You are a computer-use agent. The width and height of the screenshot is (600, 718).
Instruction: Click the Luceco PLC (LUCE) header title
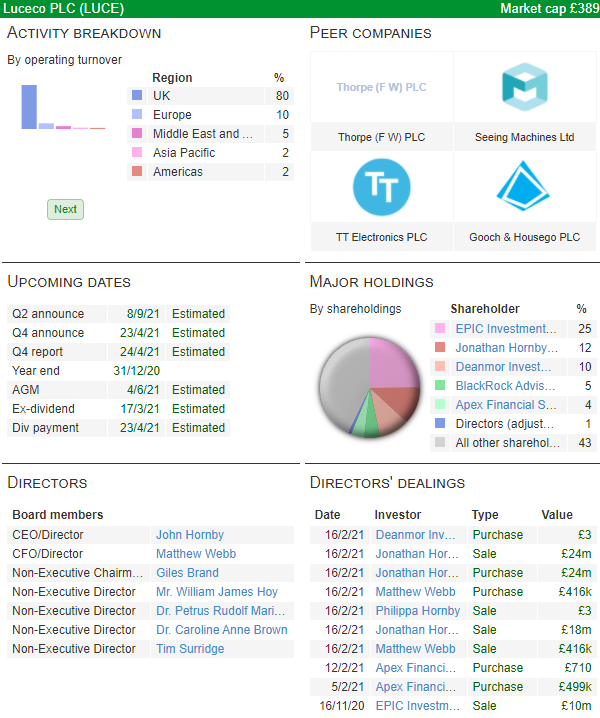tap(64, 8)
